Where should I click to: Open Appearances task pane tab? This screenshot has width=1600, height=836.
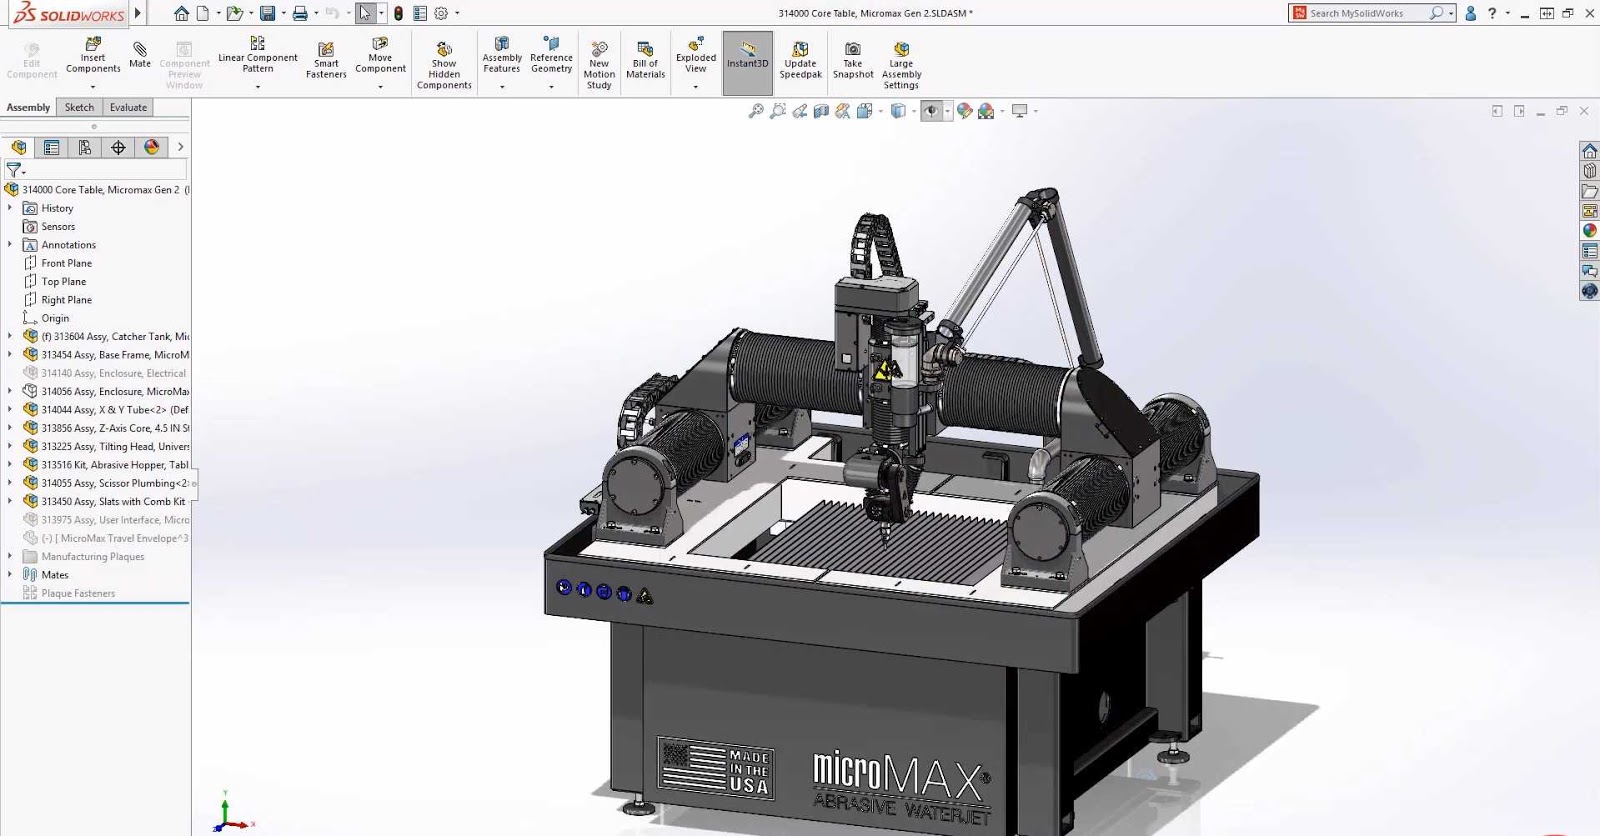(1589, 230)
